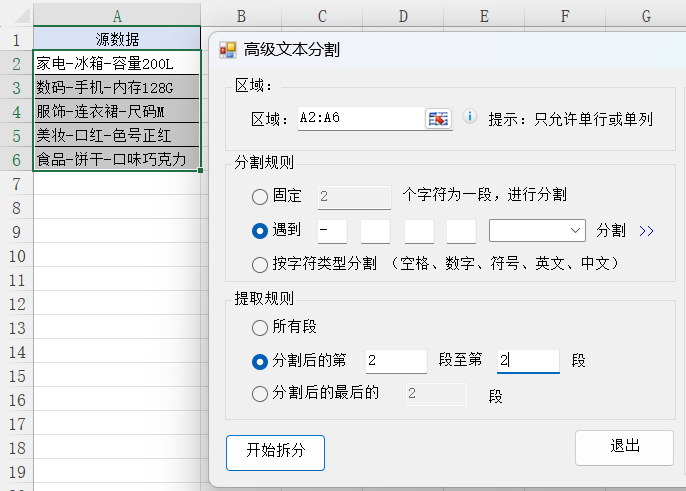Select column D header
686x491 pixels.
[403, 16]
